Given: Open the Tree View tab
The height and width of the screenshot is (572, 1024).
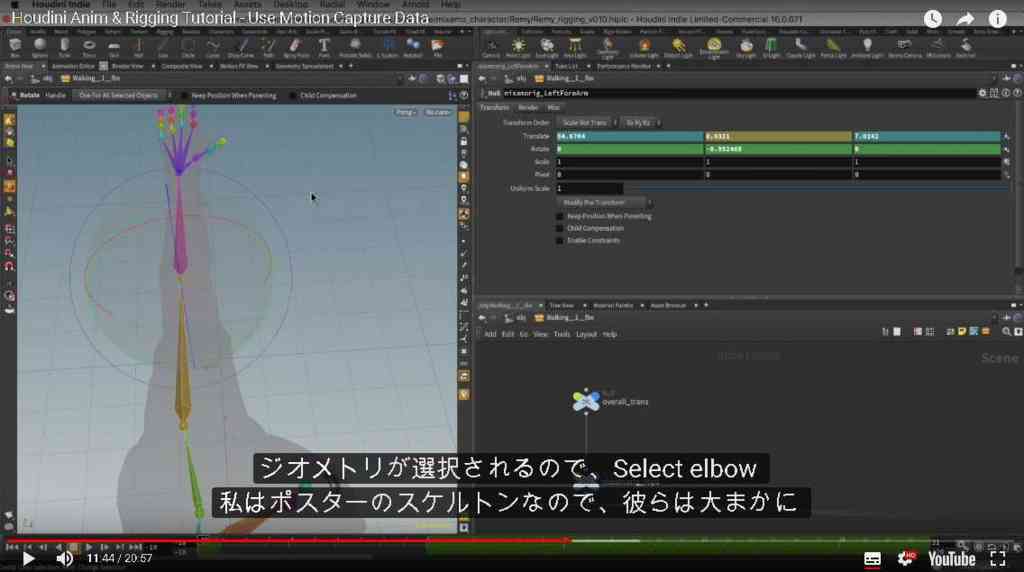Looking at the screenshot, I should tap(561, 305).
